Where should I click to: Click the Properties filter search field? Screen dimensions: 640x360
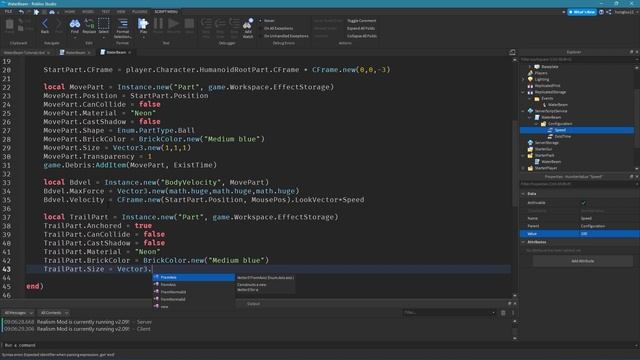pos(576,184)
